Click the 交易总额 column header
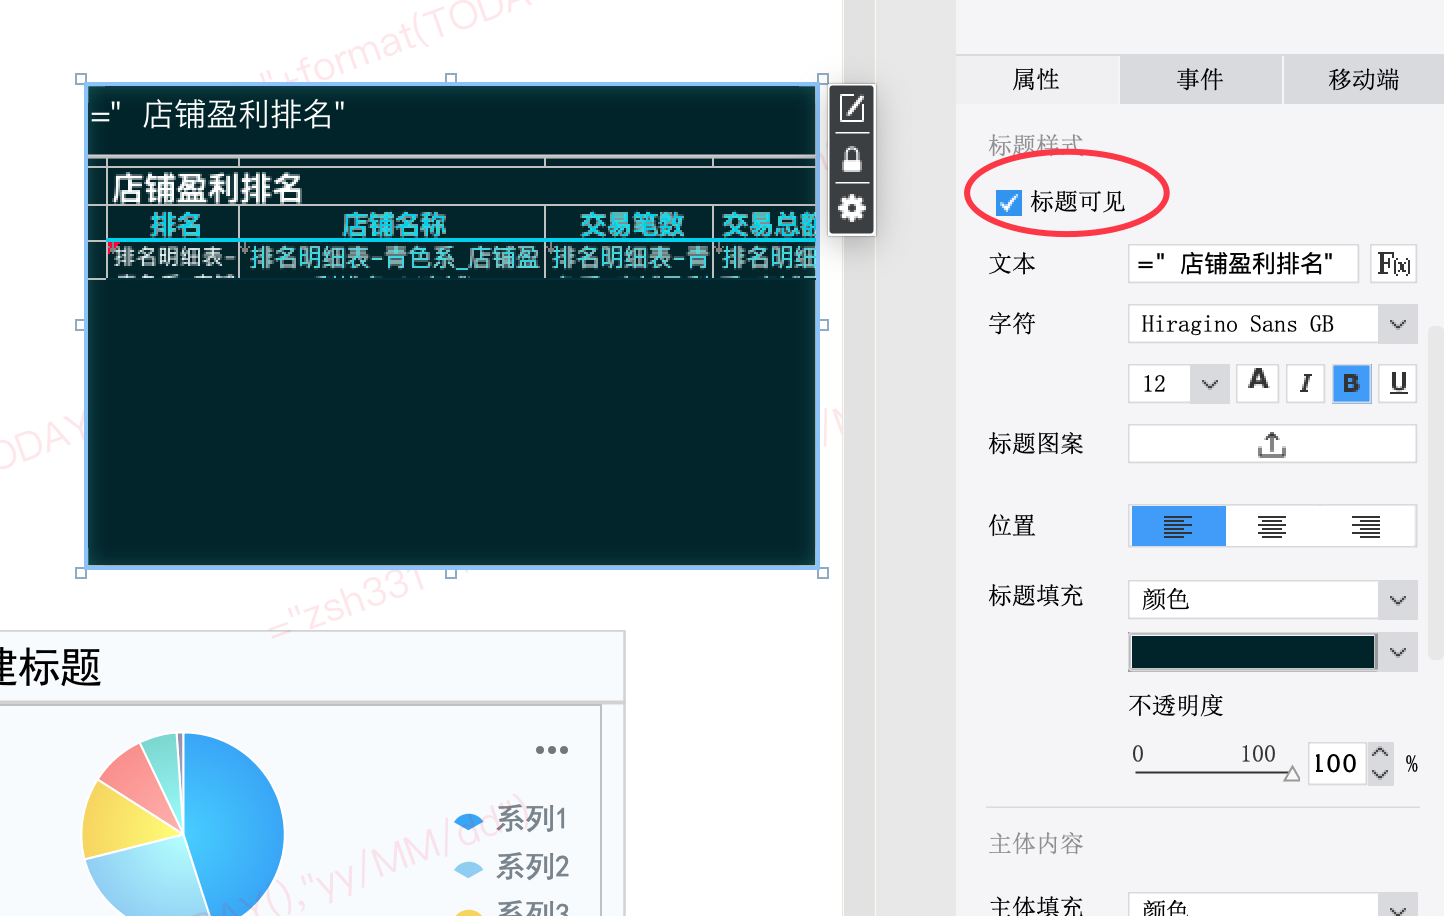This screenshot has width=1444, height=916. 766,224
